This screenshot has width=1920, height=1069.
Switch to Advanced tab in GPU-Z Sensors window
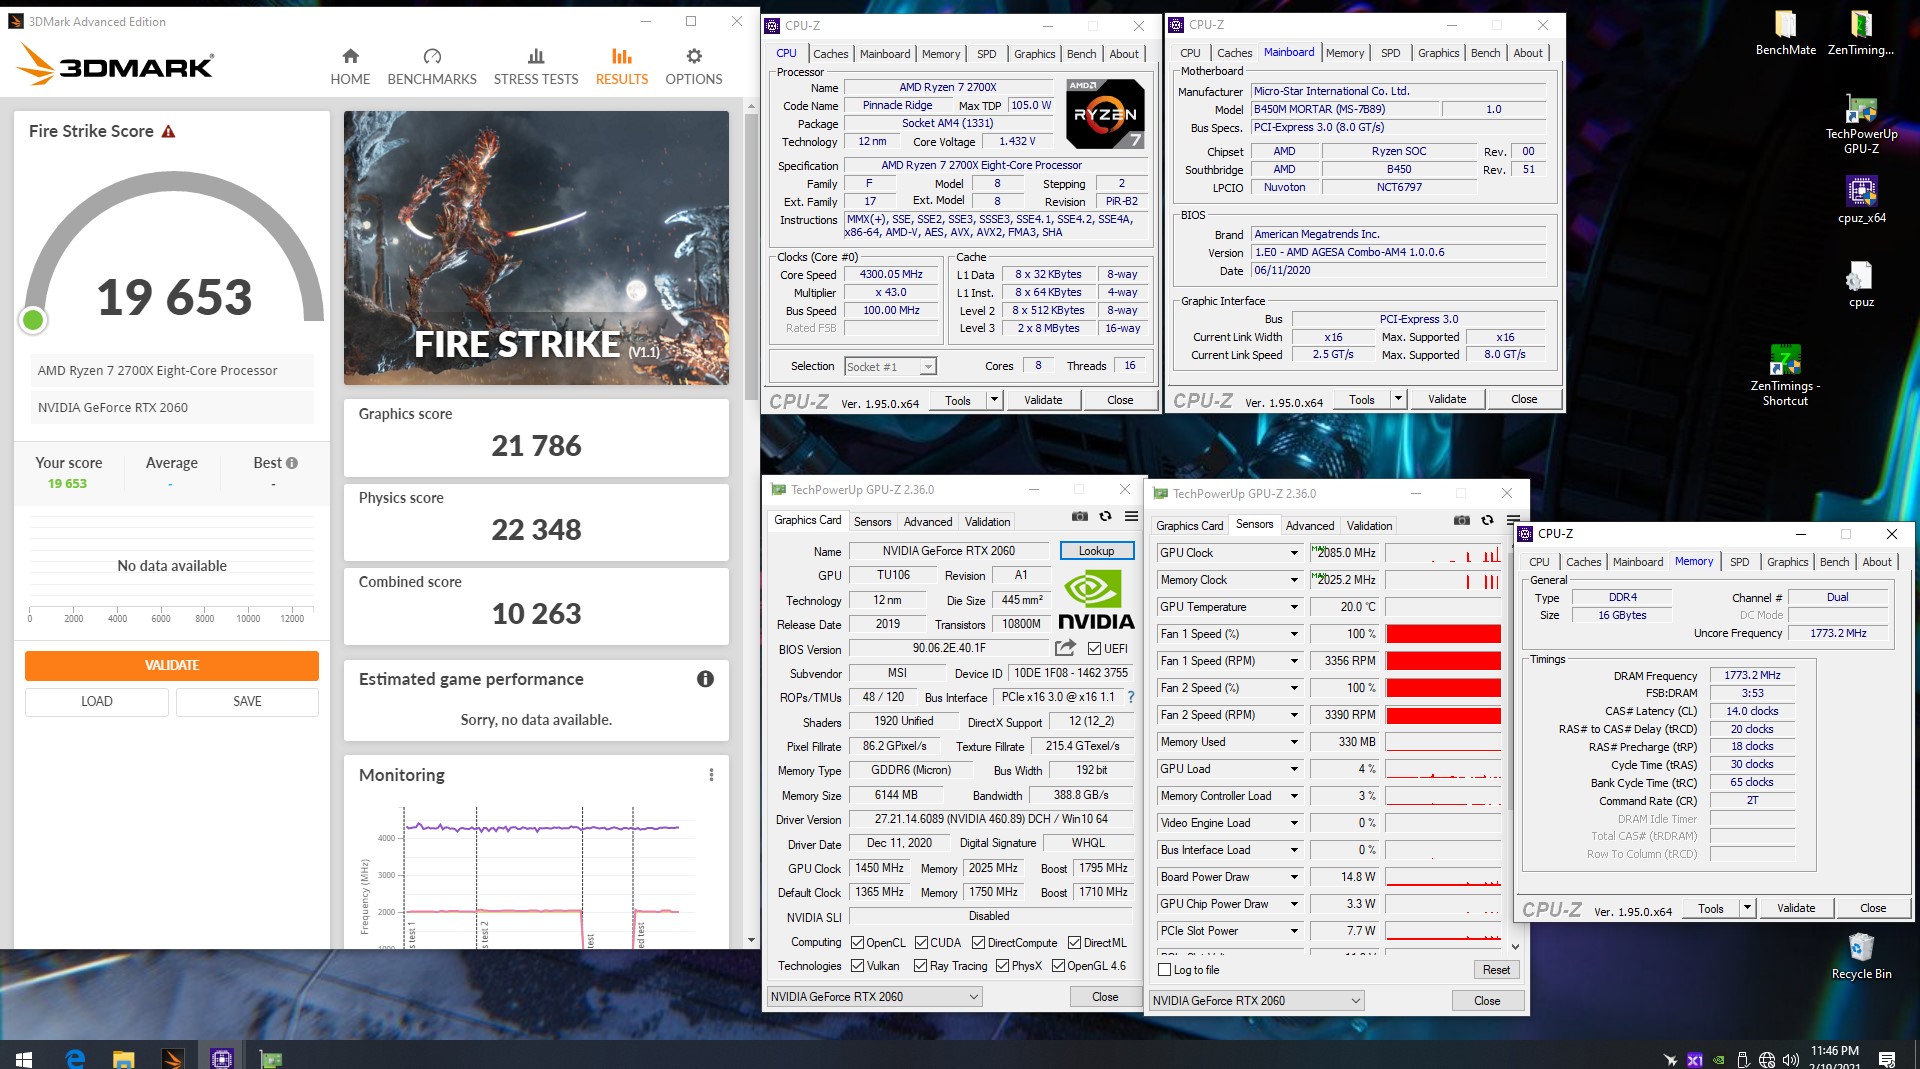tap(1310, 526)
